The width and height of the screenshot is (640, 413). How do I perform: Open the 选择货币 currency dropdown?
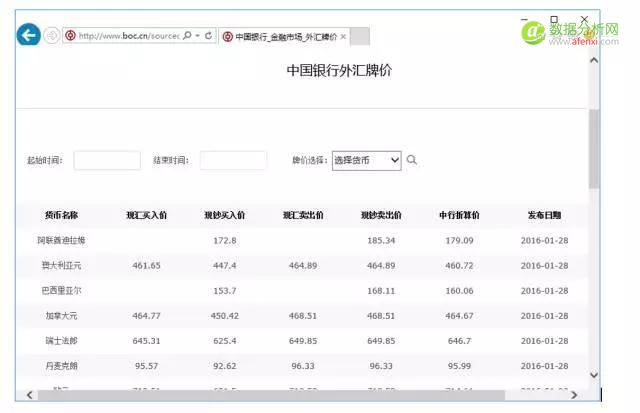(367, 160)
